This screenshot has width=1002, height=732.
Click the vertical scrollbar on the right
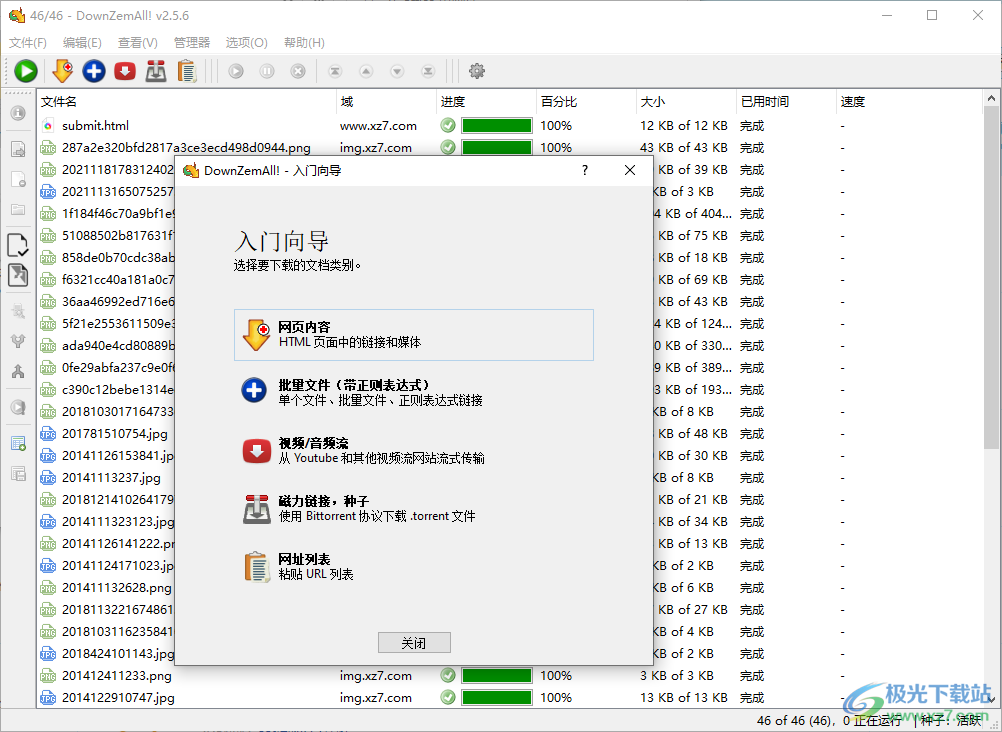pos(993,300)
